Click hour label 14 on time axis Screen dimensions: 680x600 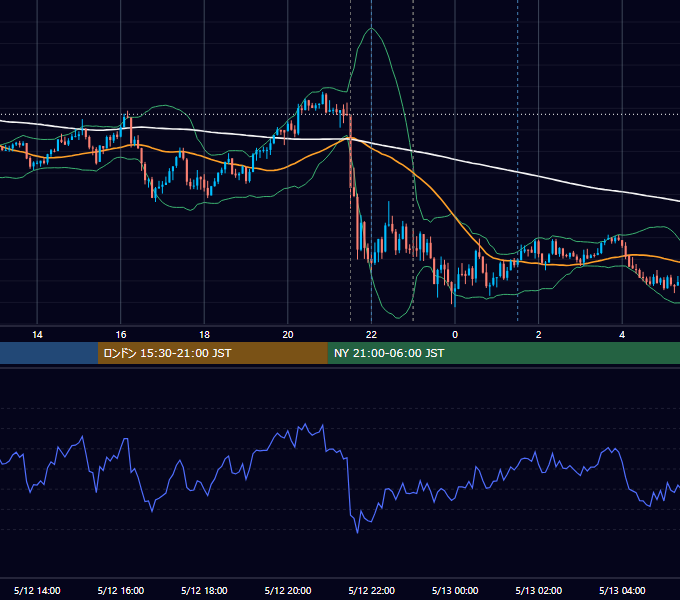coord(37,335)
